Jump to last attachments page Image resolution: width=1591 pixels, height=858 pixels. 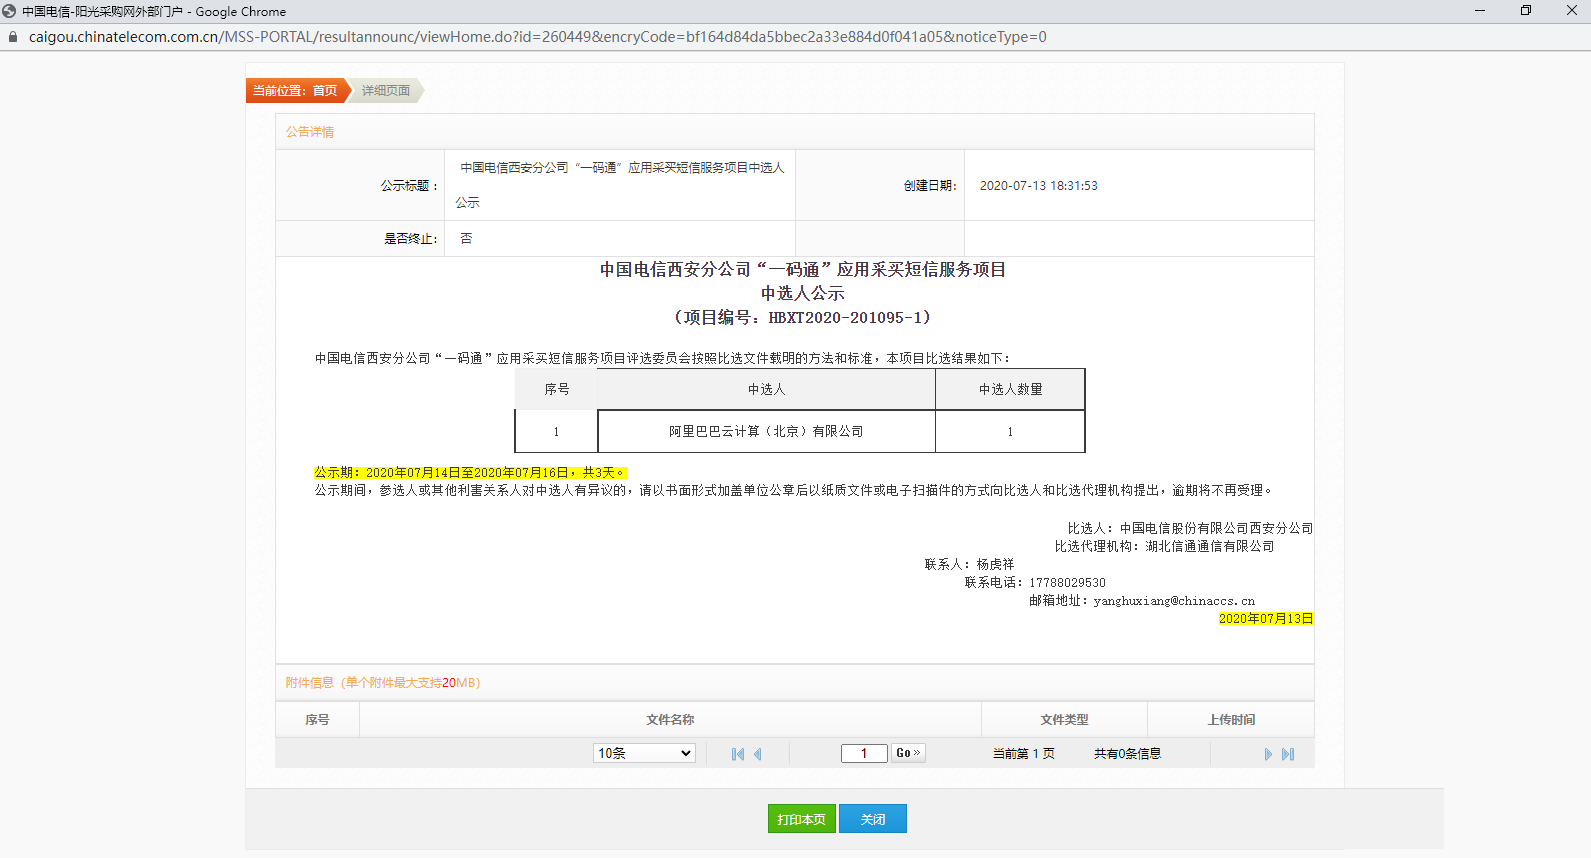1288,754
